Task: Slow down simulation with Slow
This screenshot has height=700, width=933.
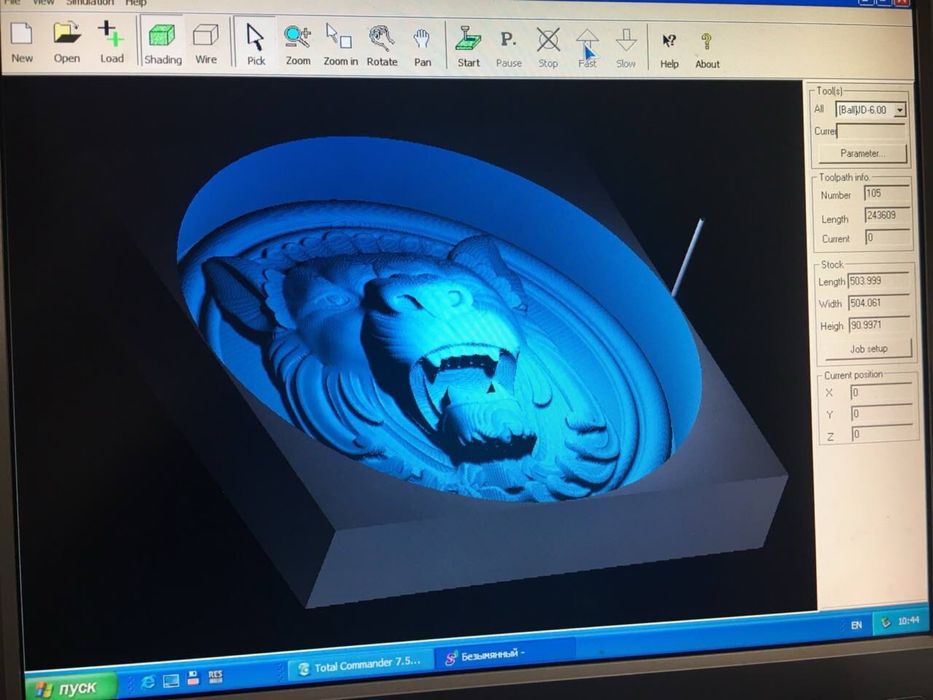Action: coord(626,49)
